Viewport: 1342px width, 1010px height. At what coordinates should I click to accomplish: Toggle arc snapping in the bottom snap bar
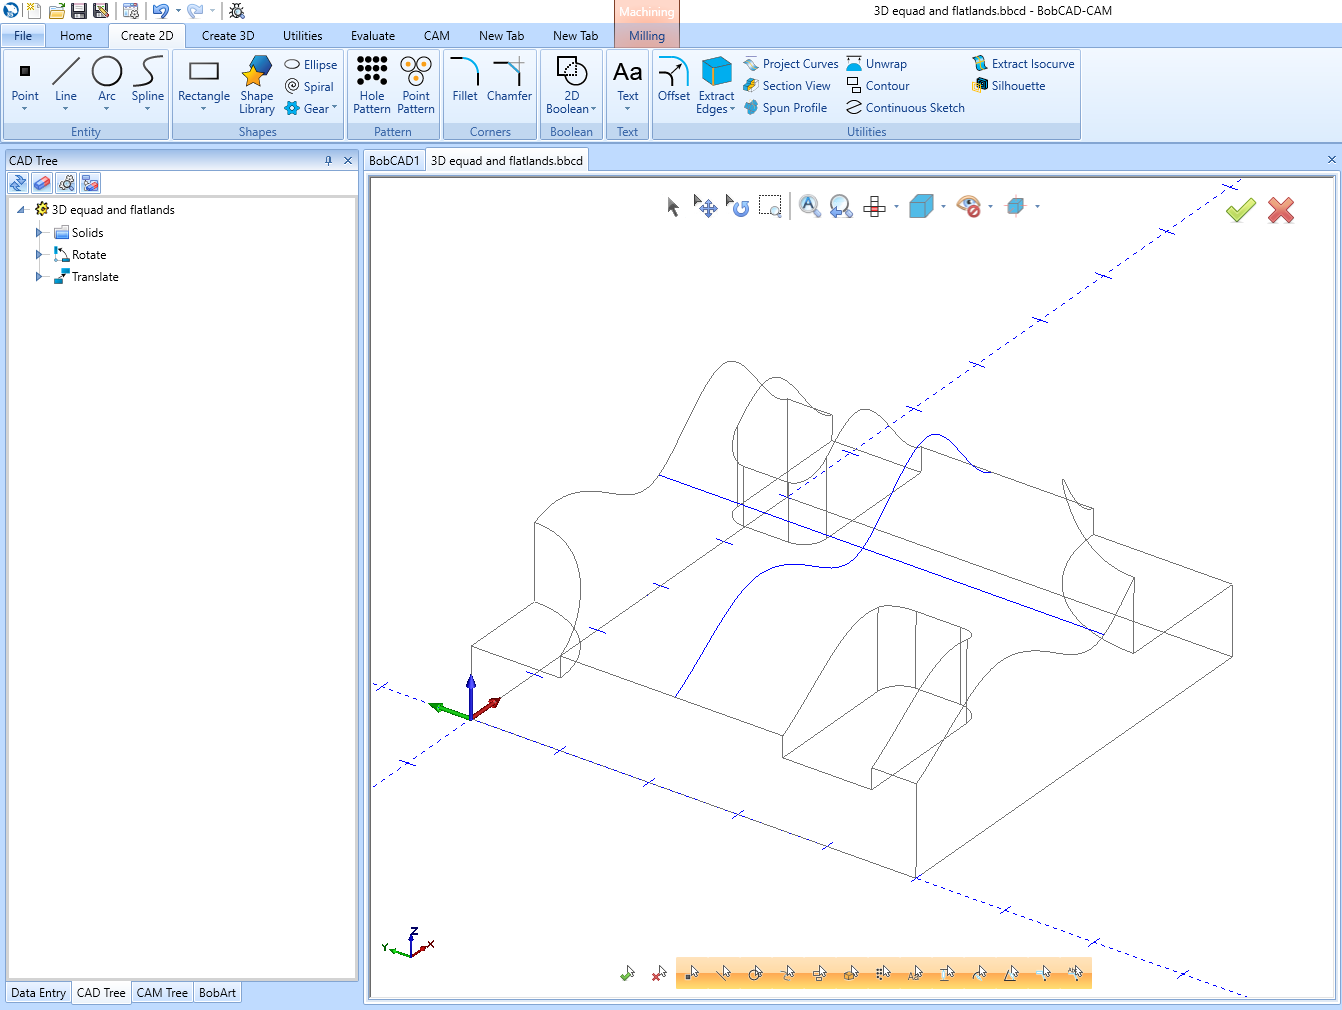click(757, 972)
